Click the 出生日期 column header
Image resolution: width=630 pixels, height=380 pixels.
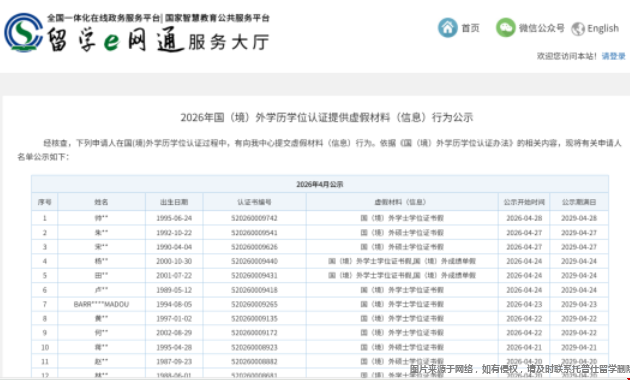coord(174,202)
